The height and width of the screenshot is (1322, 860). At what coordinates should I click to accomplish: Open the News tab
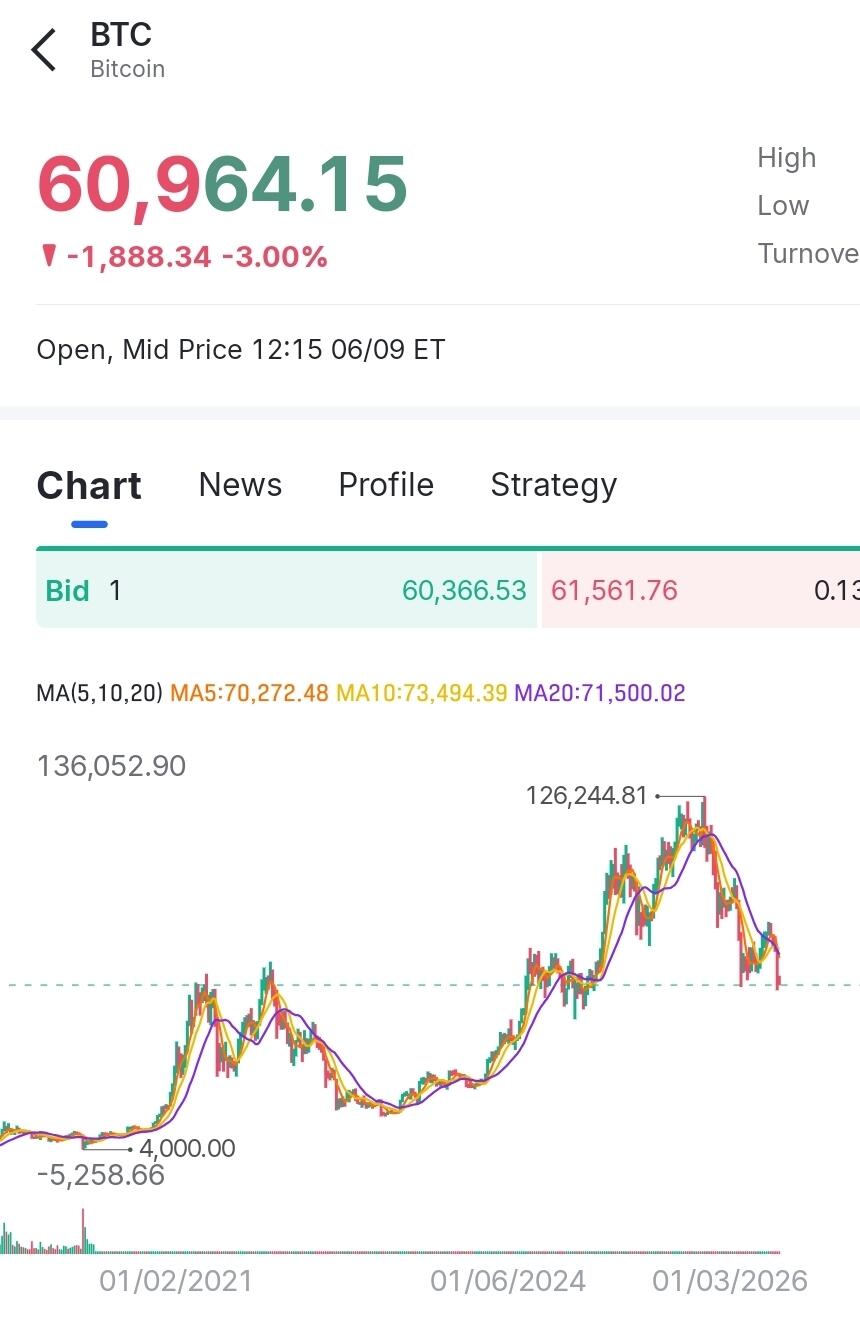point(240,485)
